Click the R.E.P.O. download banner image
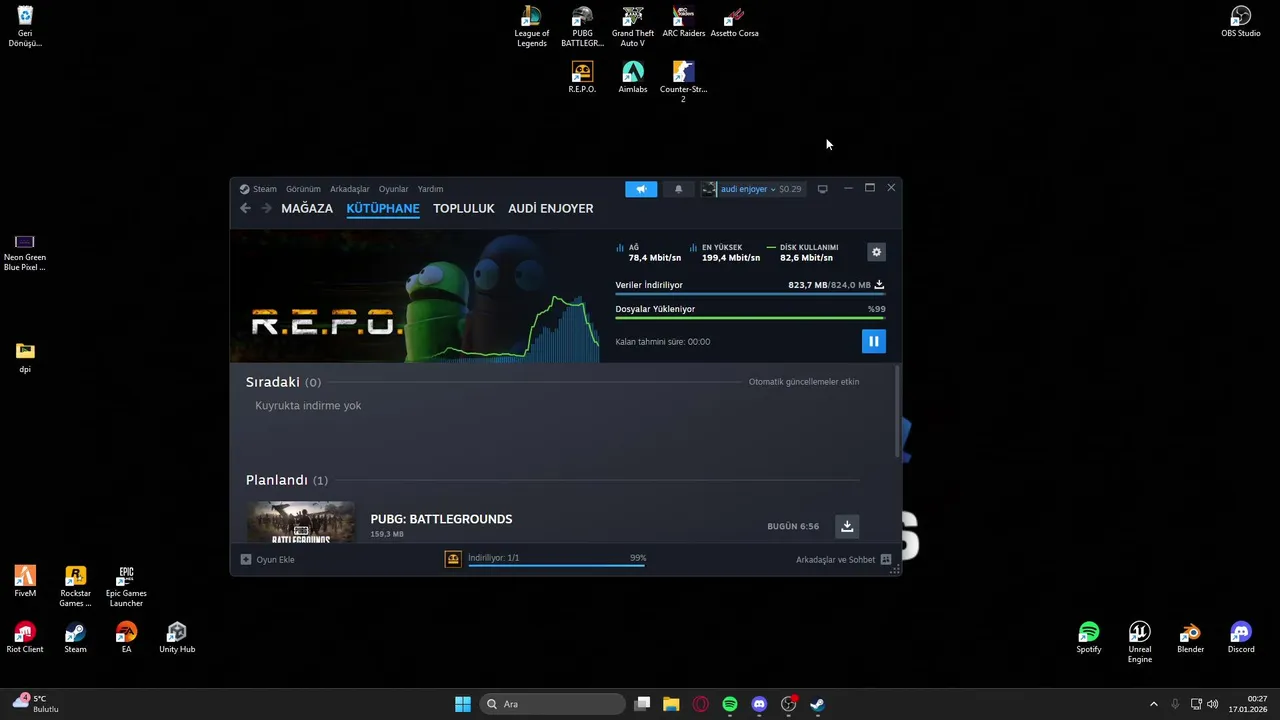This screenshot has height=720, width=1280. click(x=415, y=297)
